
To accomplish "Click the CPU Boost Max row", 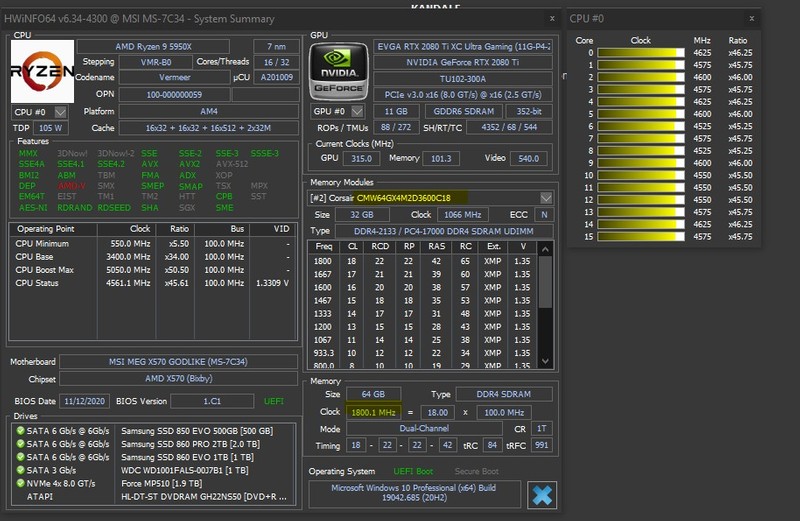I will click(153, 270).
